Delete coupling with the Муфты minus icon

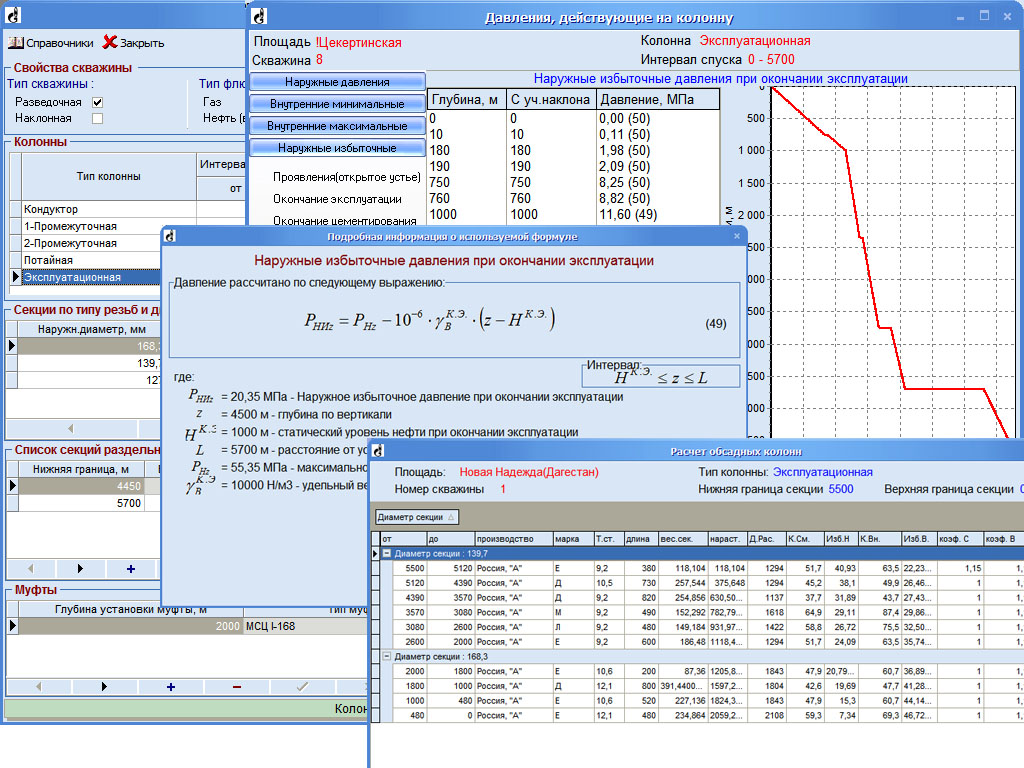(x=236, y=687)
